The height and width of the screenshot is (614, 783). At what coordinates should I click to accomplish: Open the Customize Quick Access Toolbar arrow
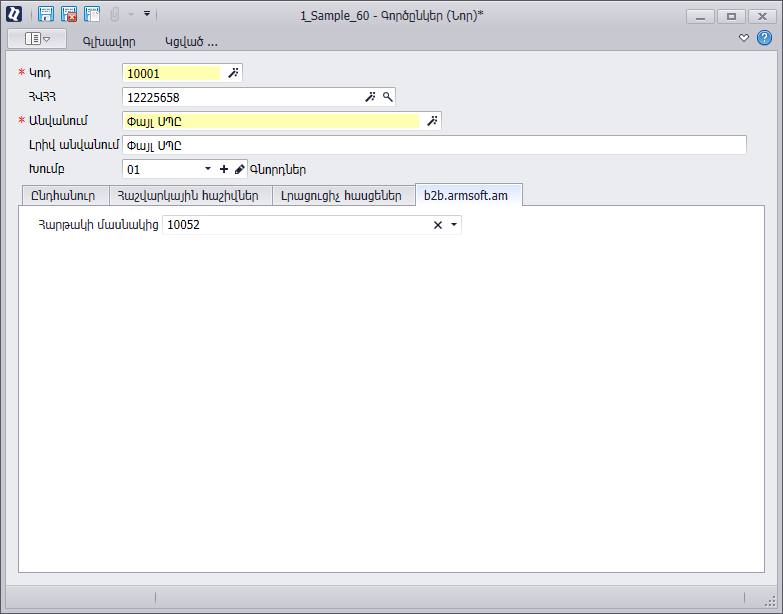(x=147, y=14)
